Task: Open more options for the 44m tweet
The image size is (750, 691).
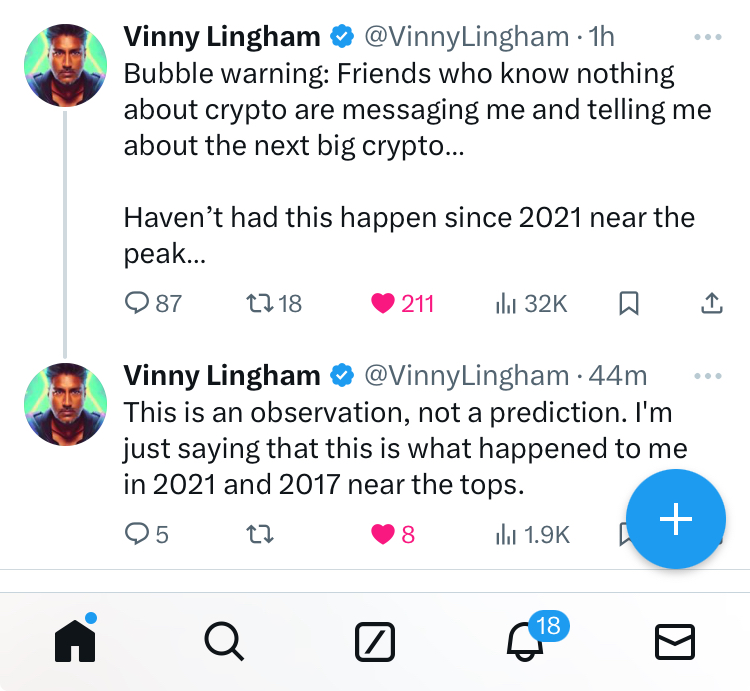Action: tap(707, 376)
